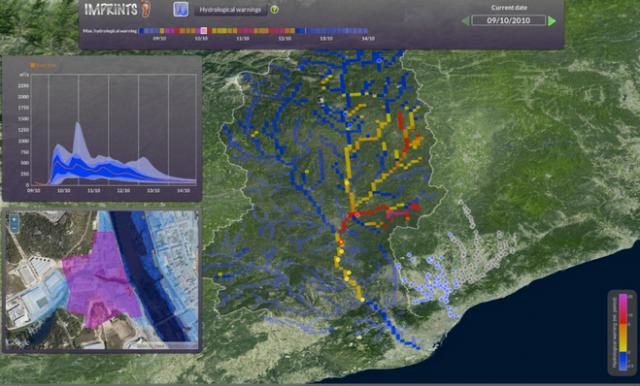Image resolution: width=640 pixels, height=386 pixels.
Task: Open the Hydrological warnings dropdown
Action: click(231, 10)
